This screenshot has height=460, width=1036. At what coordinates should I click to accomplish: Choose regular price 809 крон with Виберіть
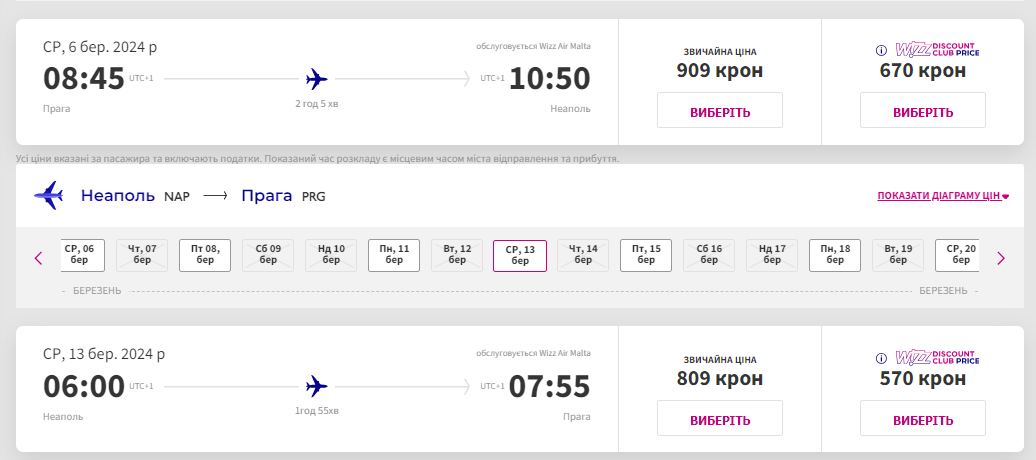tap(719, 418)
